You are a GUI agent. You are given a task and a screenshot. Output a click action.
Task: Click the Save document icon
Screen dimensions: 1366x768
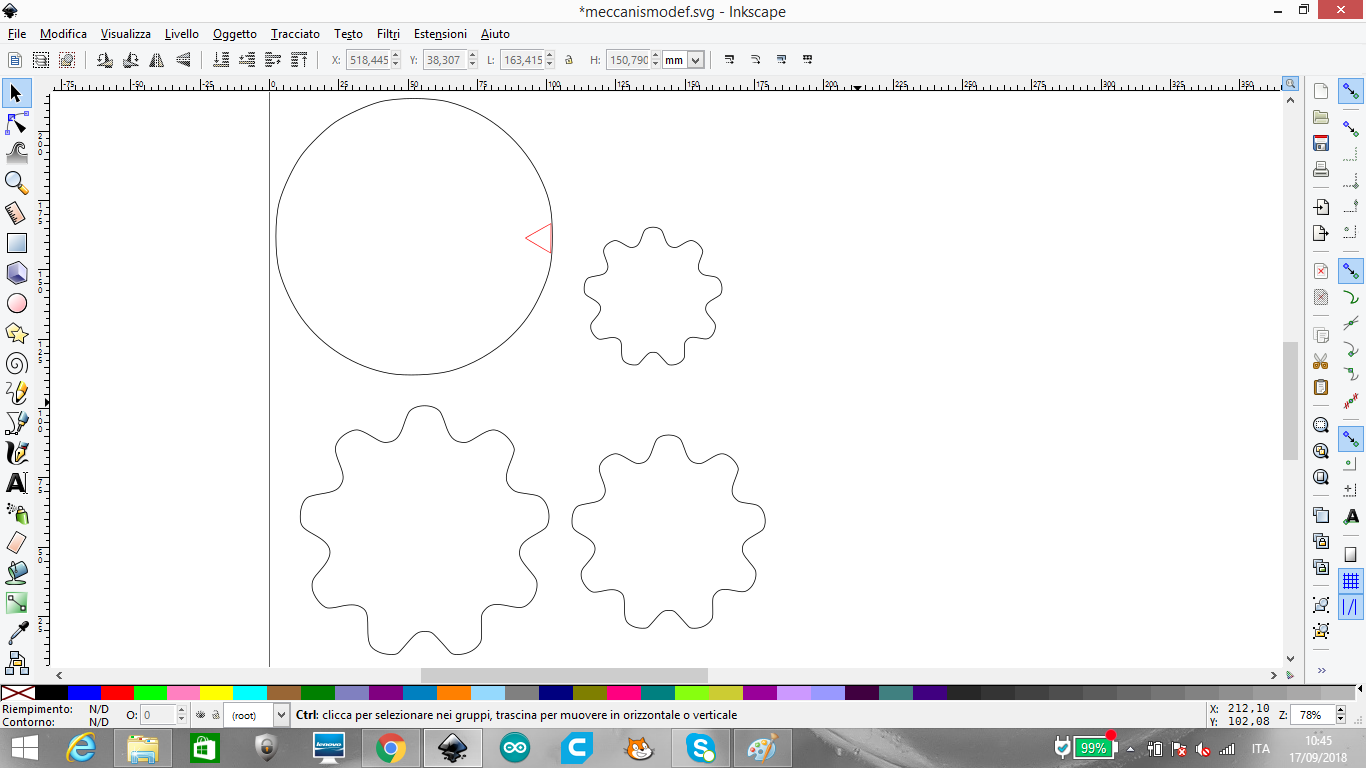[1321, 143]
